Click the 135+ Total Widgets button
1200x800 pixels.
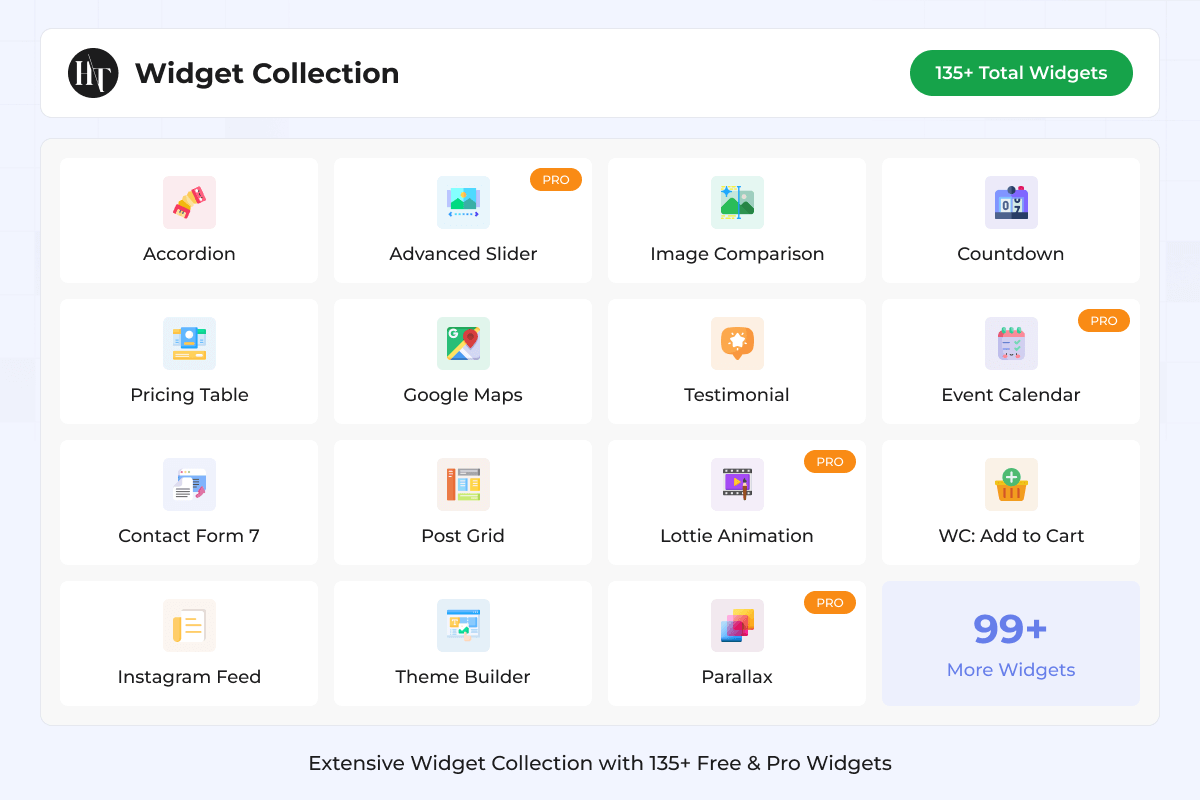pos(1021,73)
